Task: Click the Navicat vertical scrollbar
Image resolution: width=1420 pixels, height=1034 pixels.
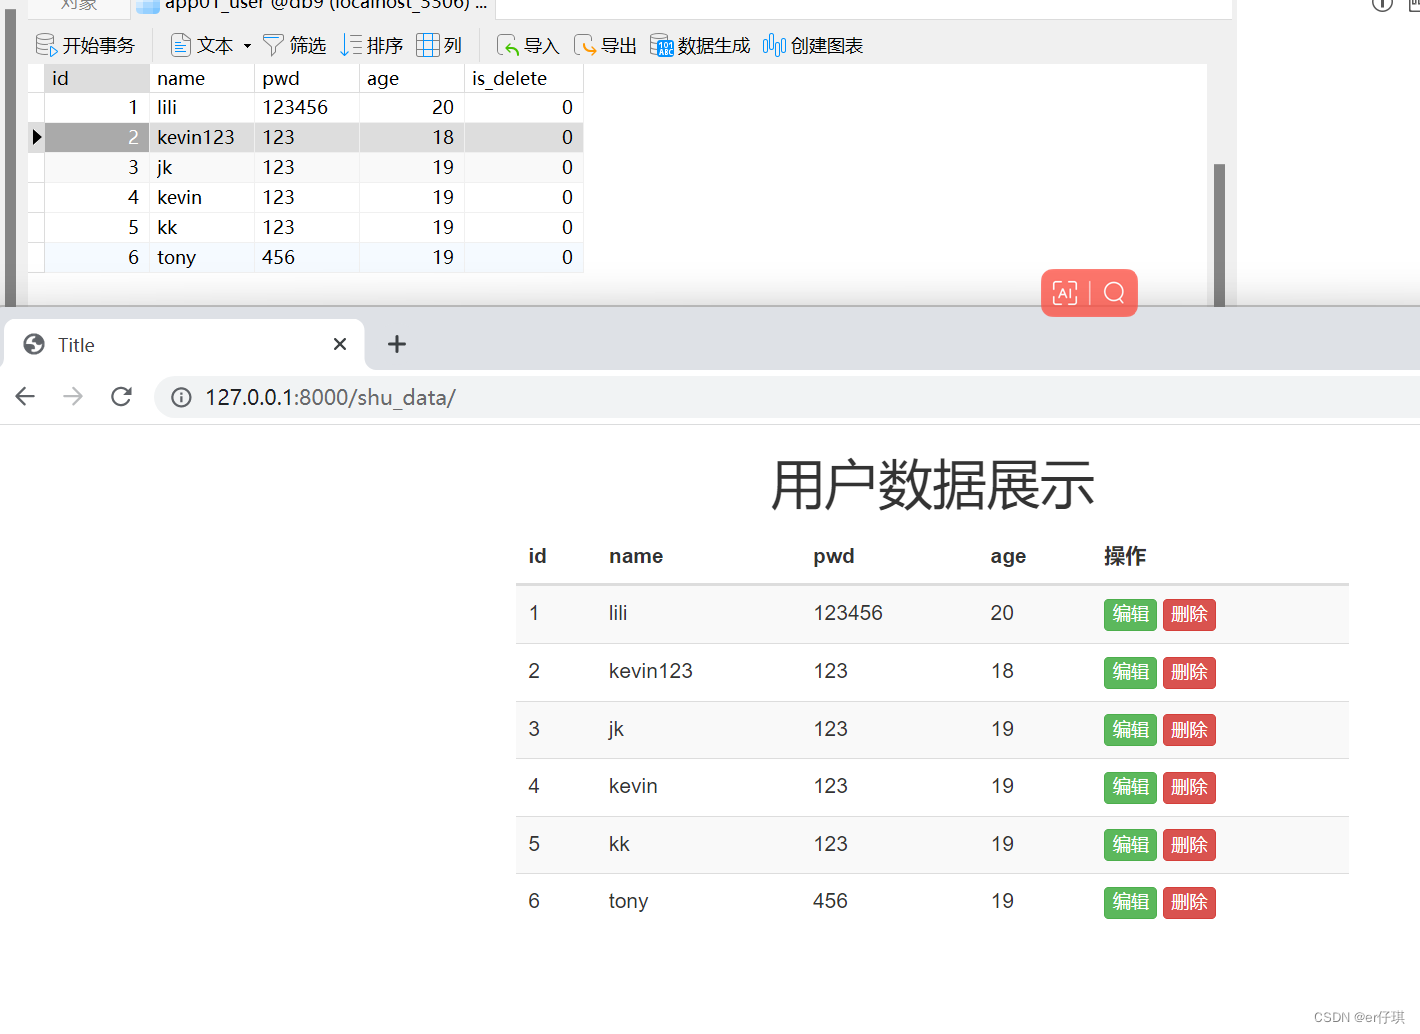Action: click(x=1219, y=234)
